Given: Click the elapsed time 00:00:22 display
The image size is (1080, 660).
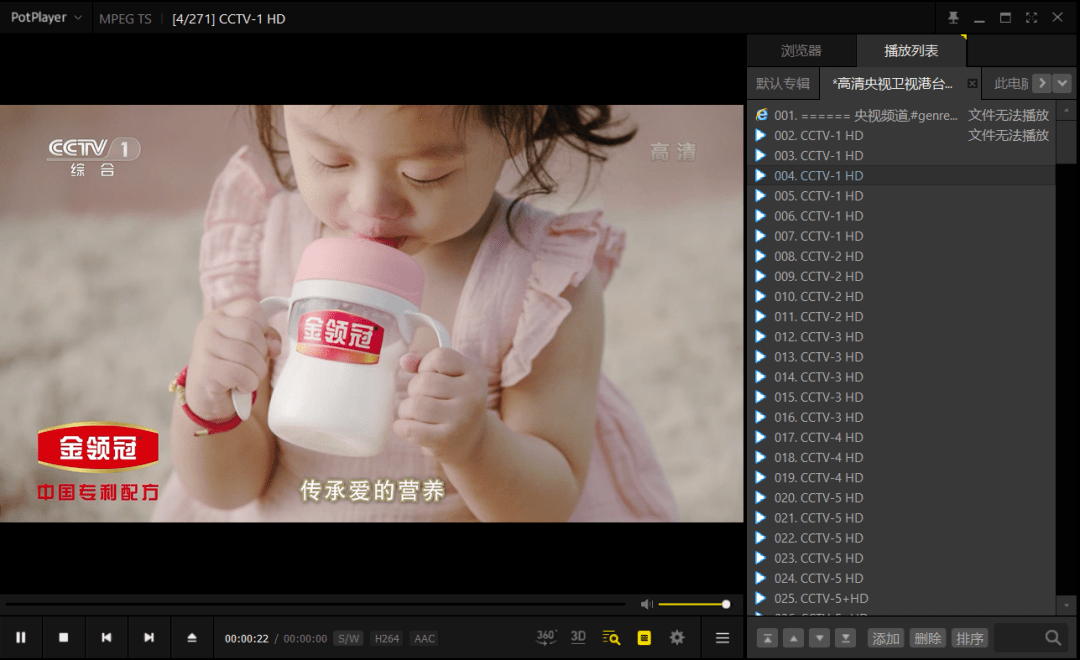Looking at the screenshot, I should (247, 639).
